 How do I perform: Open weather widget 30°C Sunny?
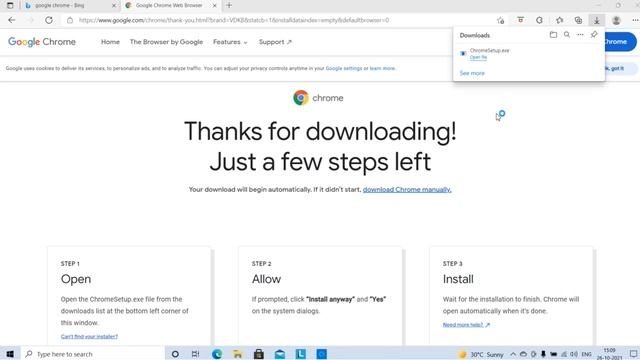click(481, 354)
